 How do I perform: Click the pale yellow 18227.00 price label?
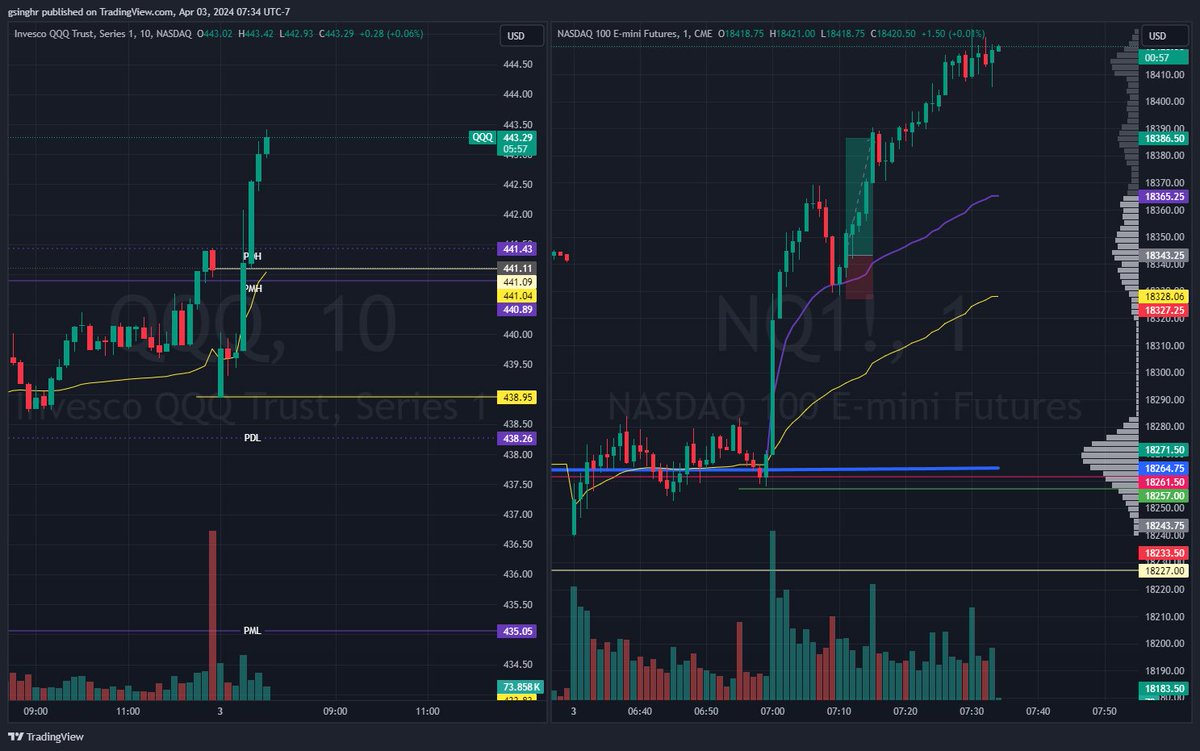coord(1163,571)
